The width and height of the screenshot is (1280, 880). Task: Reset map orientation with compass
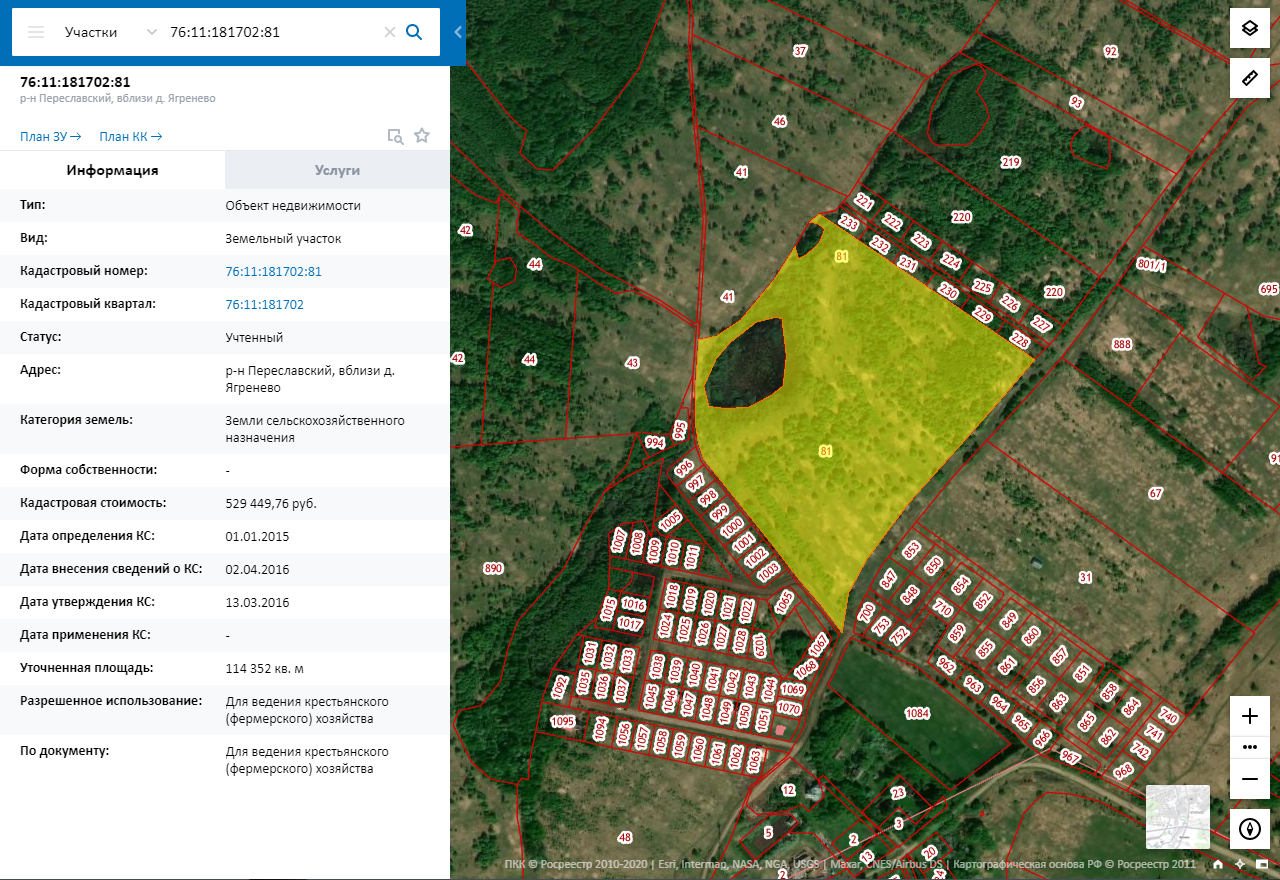coord(1249,829)
